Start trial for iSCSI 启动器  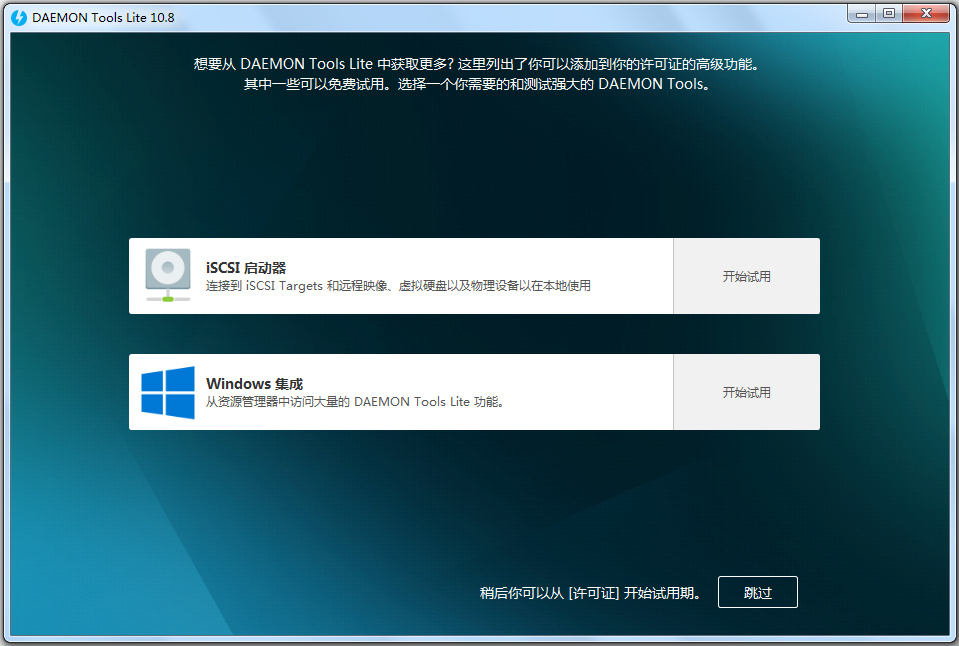pos(746,277)
